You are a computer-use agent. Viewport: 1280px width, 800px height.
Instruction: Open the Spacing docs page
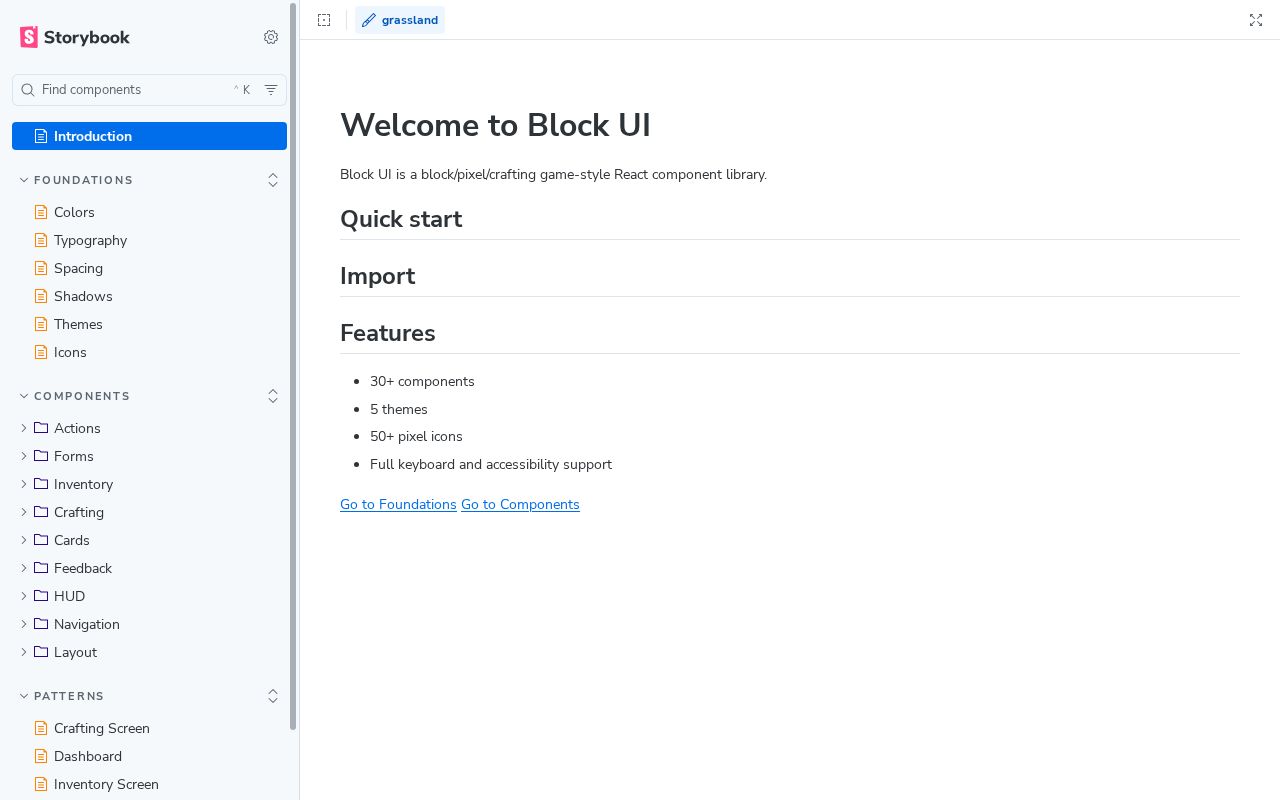pyautogui.click(x=149, y=268)
